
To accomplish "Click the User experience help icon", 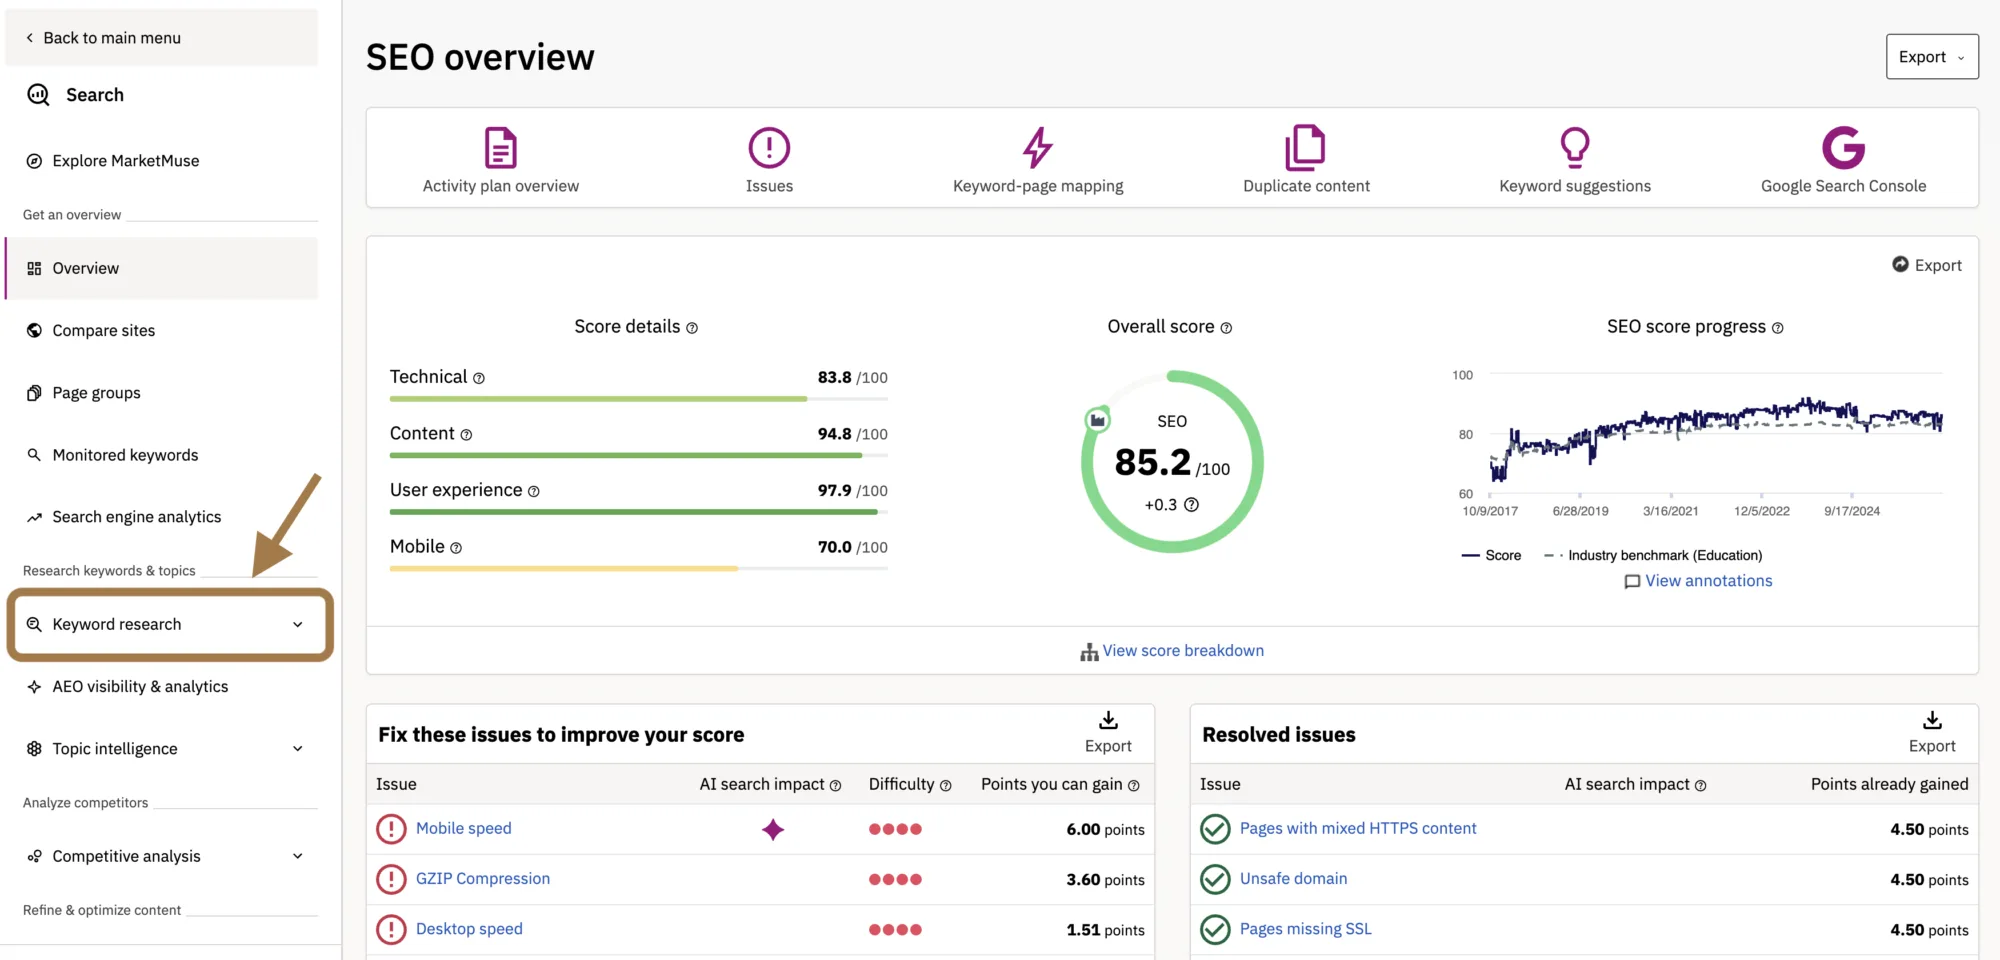I will click(534, 491).
